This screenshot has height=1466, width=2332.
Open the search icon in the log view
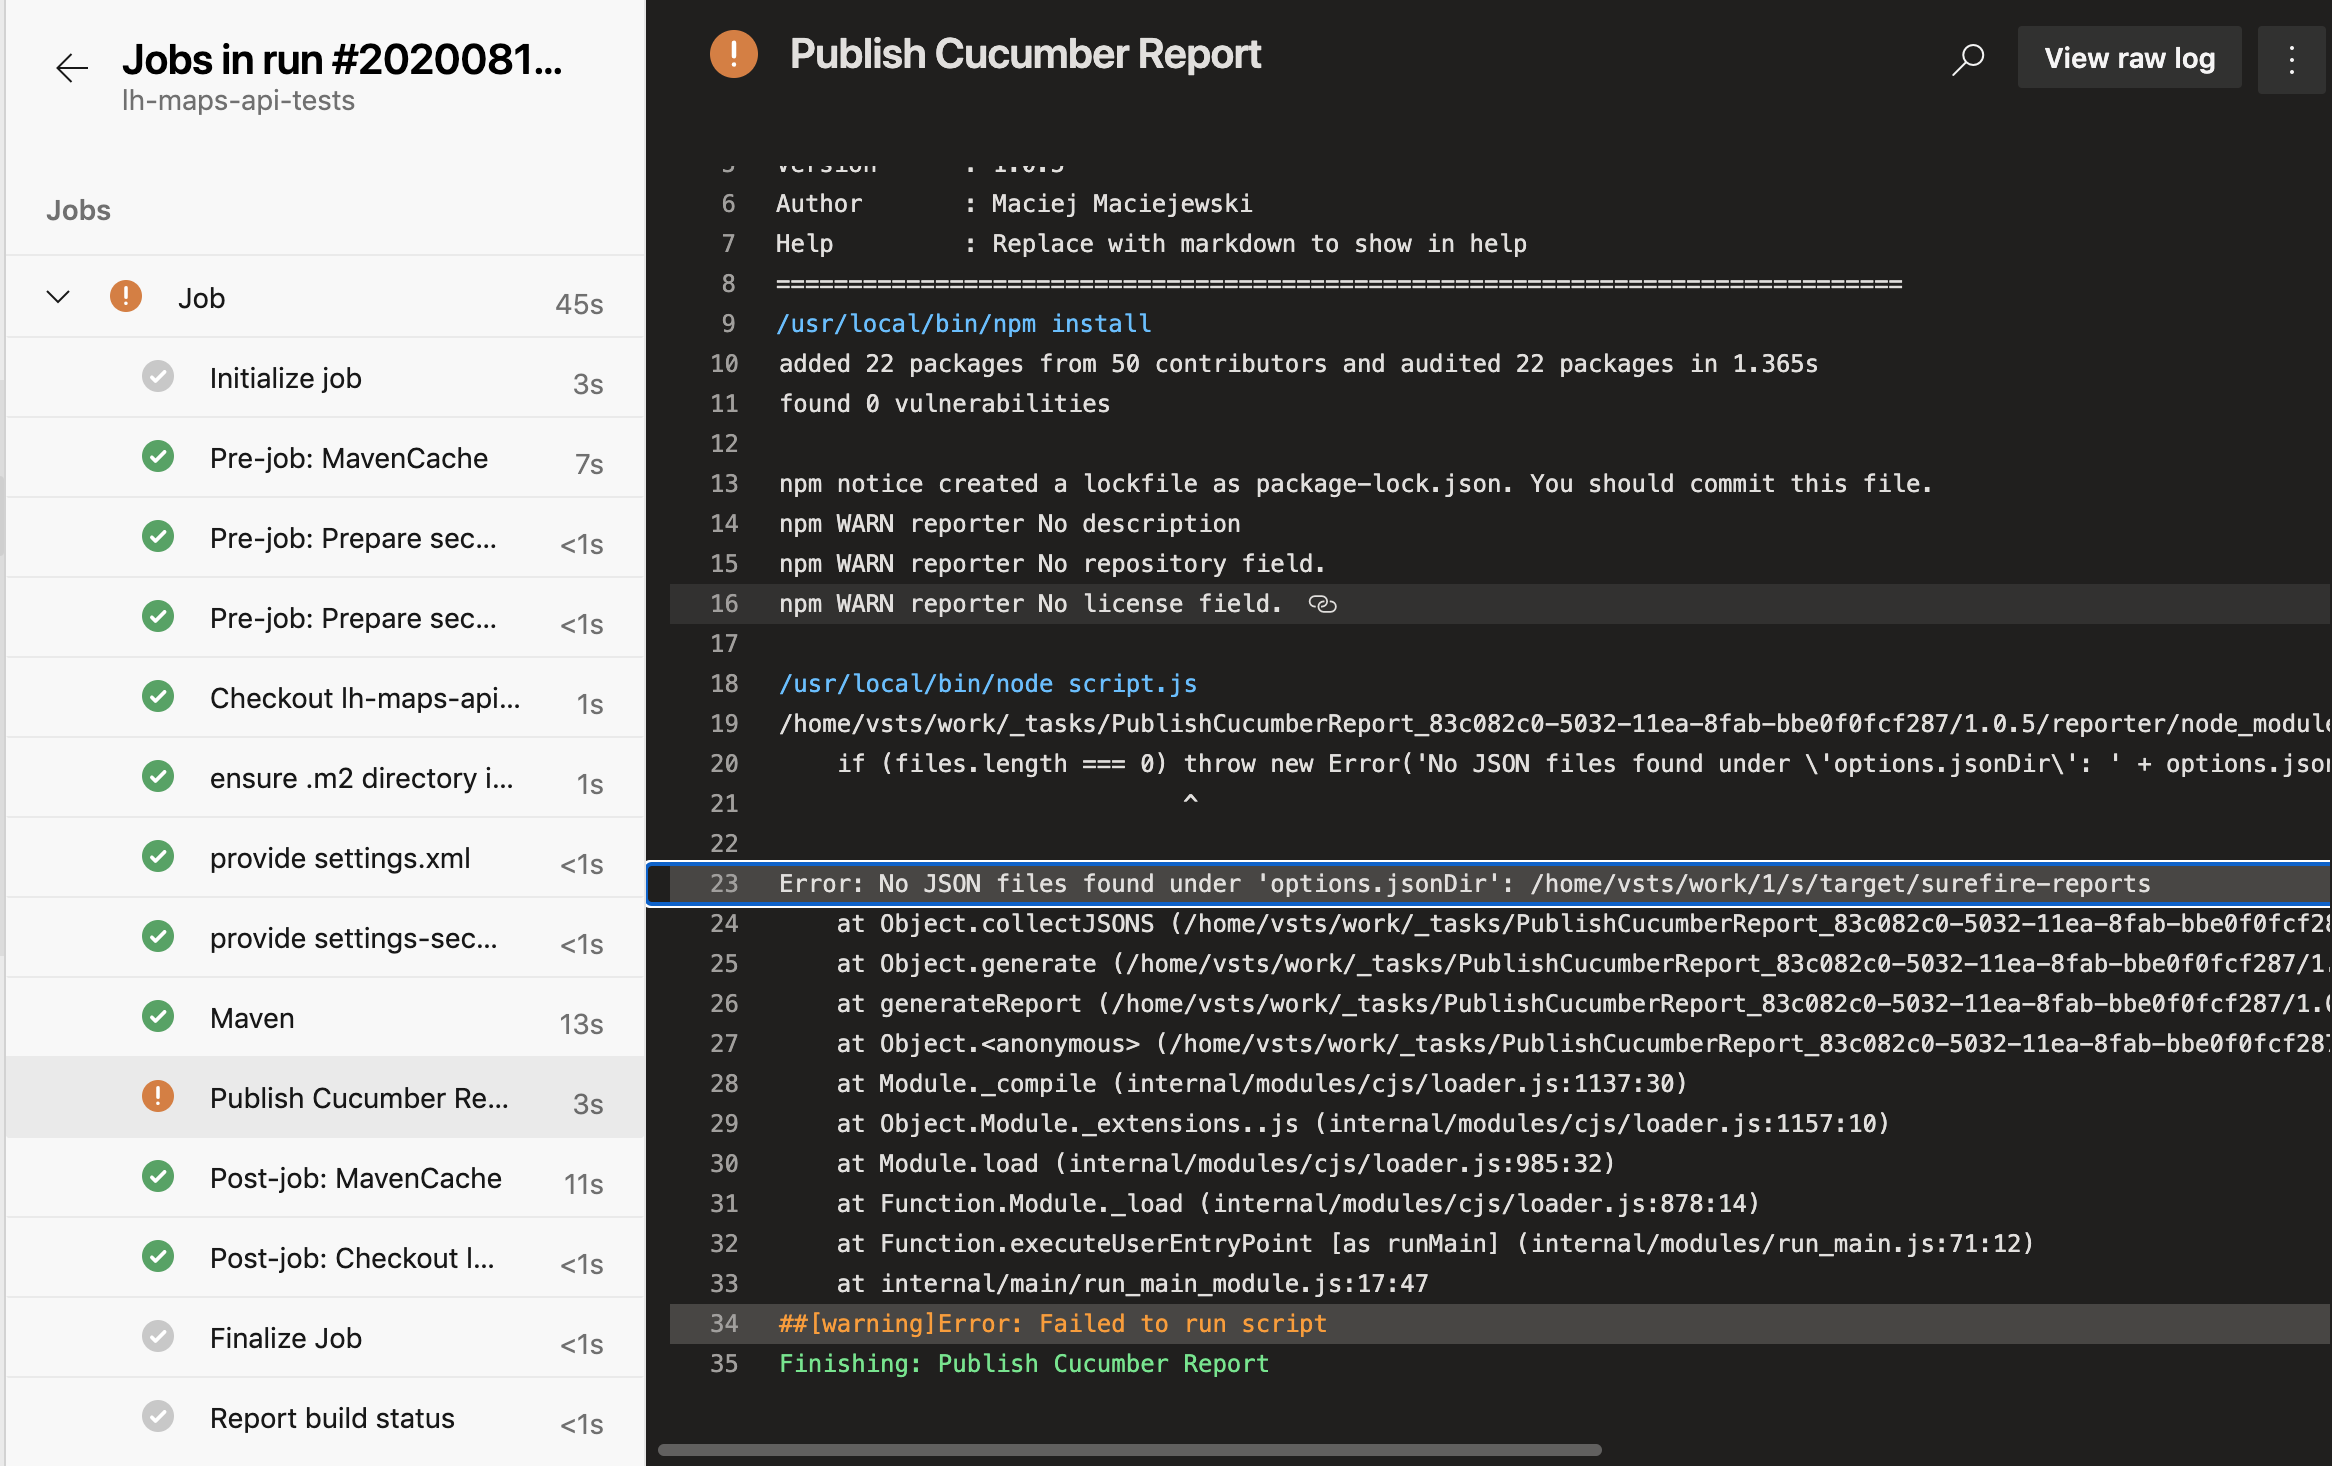click(1968, 58)
